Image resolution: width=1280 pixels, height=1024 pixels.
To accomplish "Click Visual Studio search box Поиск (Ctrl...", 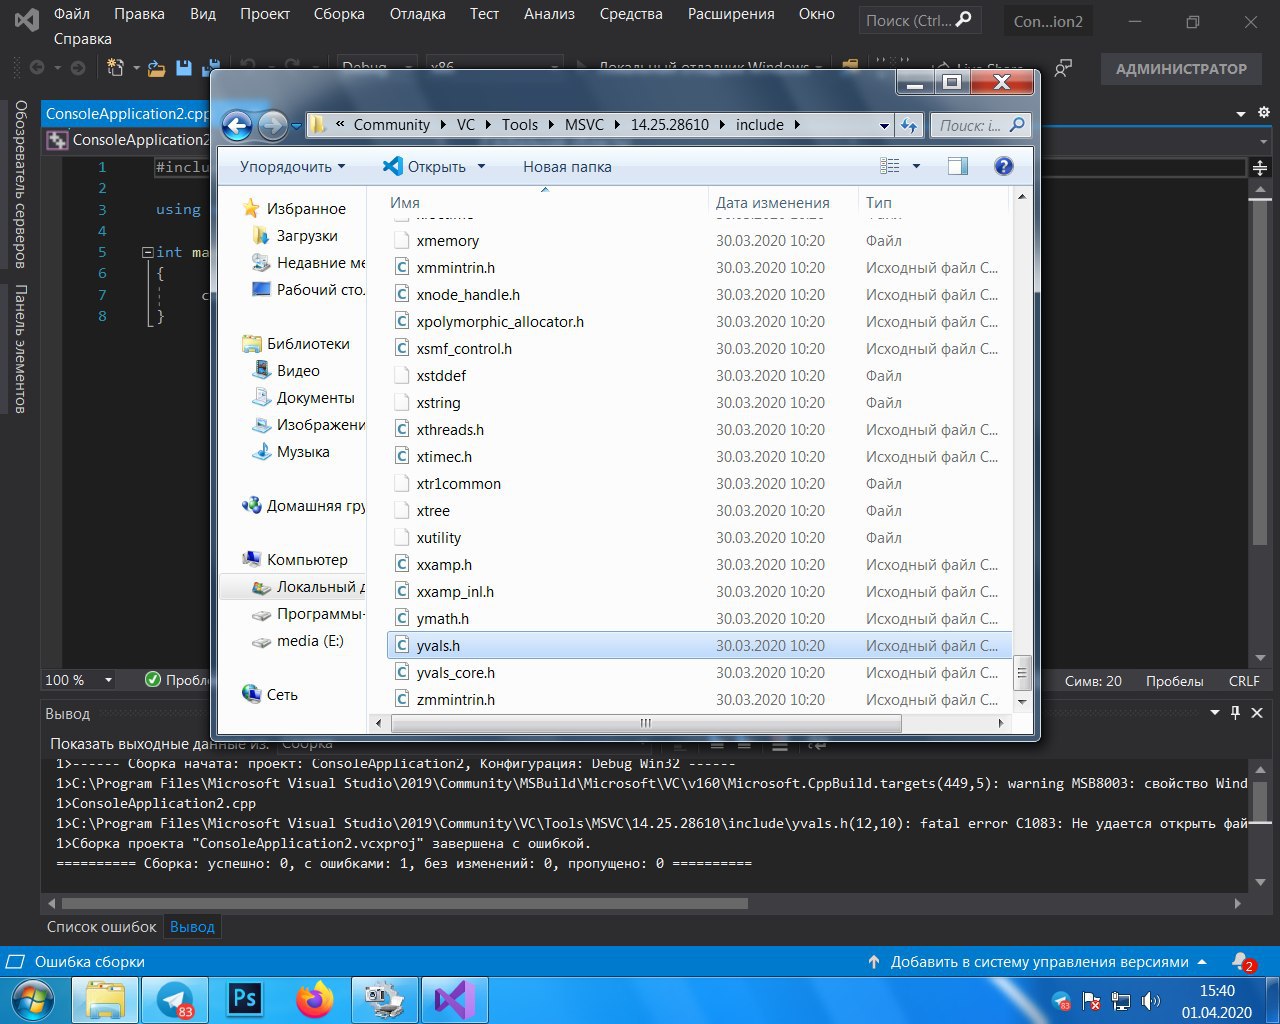I will (x=919, y=20).
